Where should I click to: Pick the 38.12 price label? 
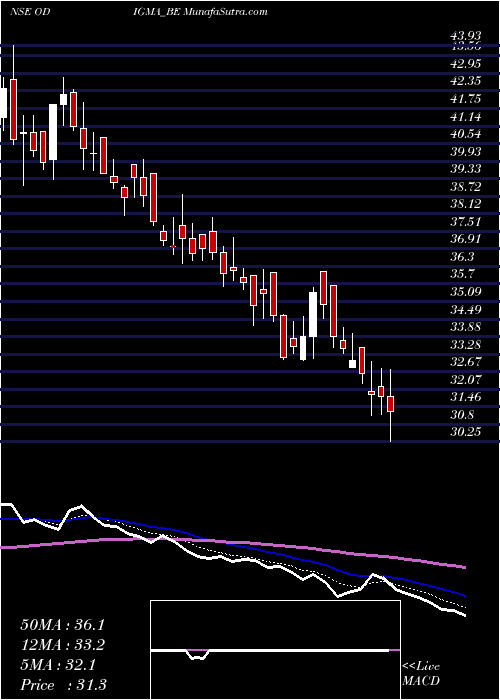[466, 204]
